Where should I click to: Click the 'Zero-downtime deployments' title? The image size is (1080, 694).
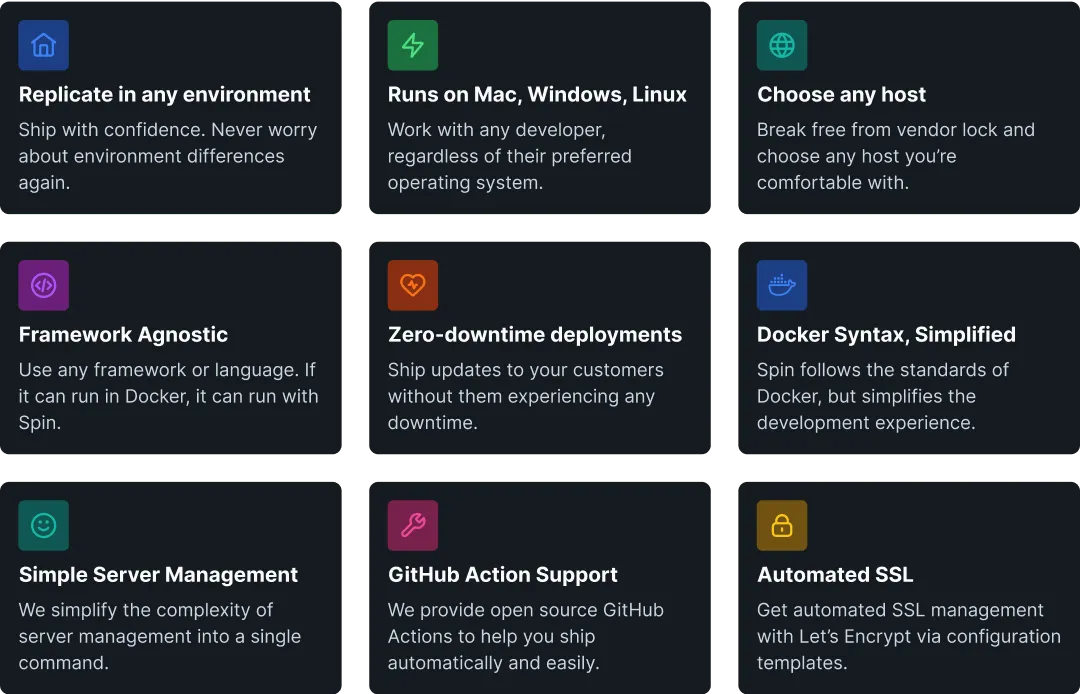(535, 335)
